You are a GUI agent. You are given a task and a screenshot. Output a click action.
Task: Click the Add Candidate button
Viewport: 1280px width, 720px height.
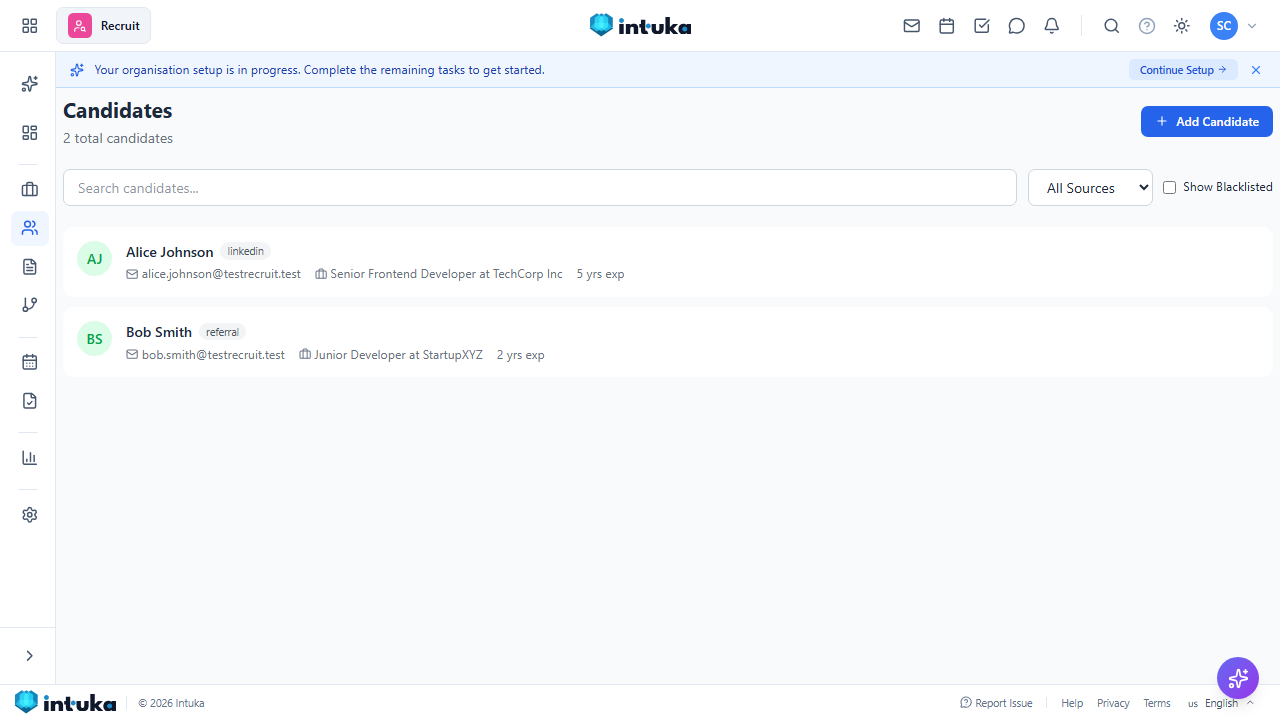(1206, 121)
